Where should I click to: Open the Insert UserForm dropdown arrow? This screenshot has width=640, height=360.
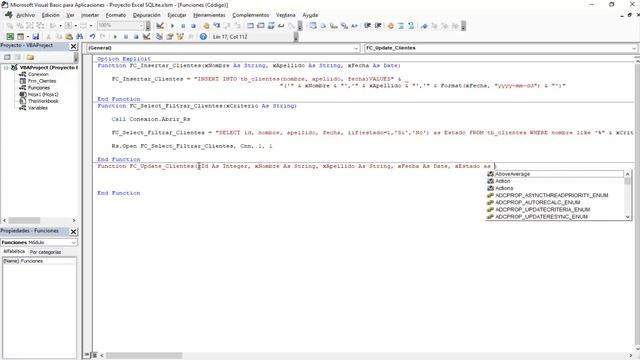(x=27, y=37)
